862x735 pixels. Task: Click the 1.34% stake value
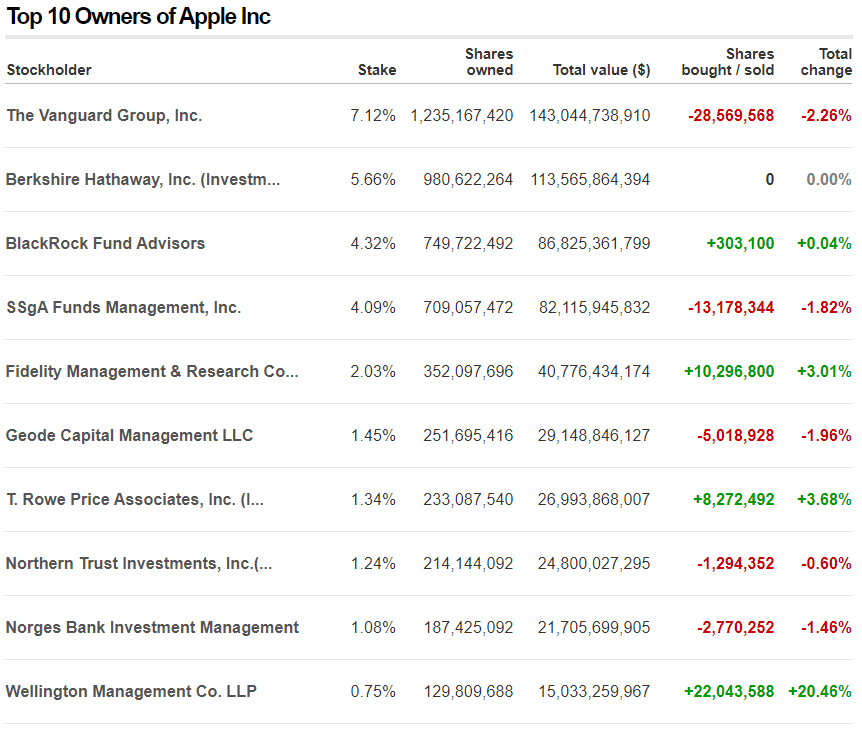point(373,499)
